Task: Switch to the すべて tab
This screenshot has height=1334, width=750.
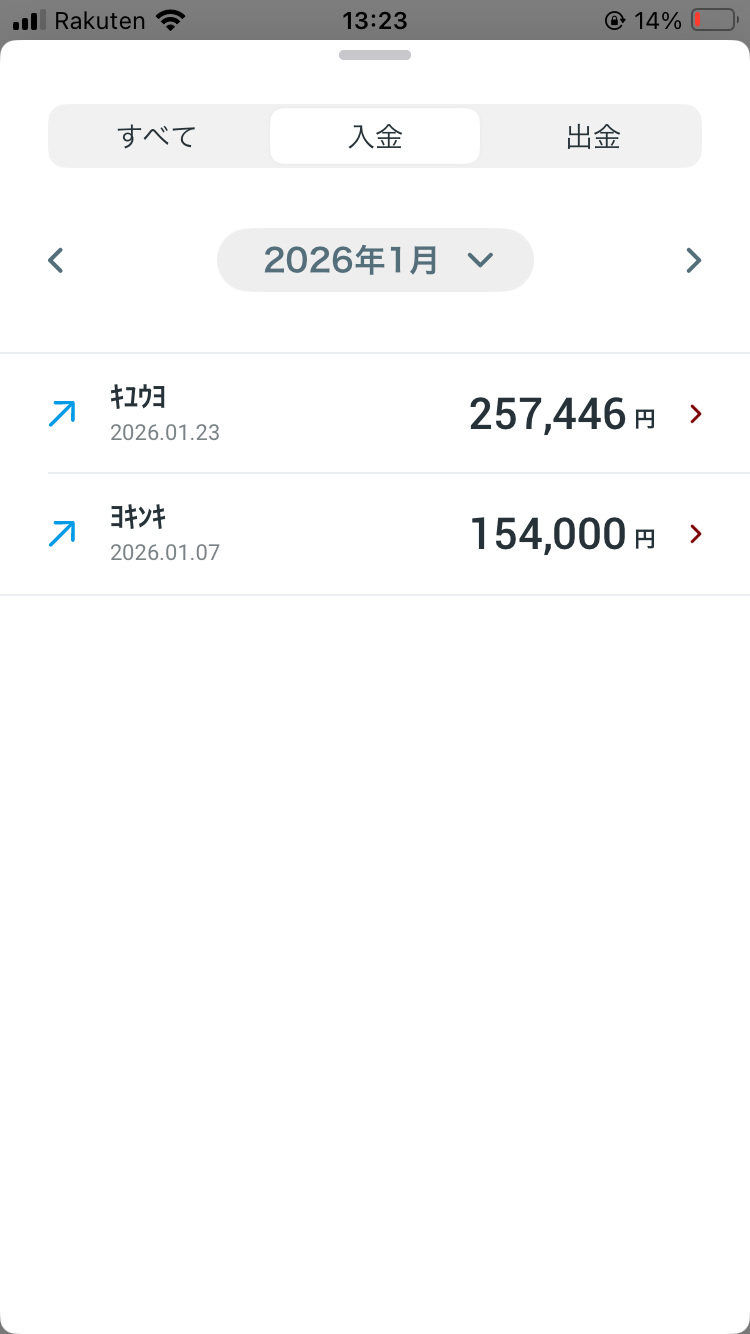Action: tap(157, 136)
